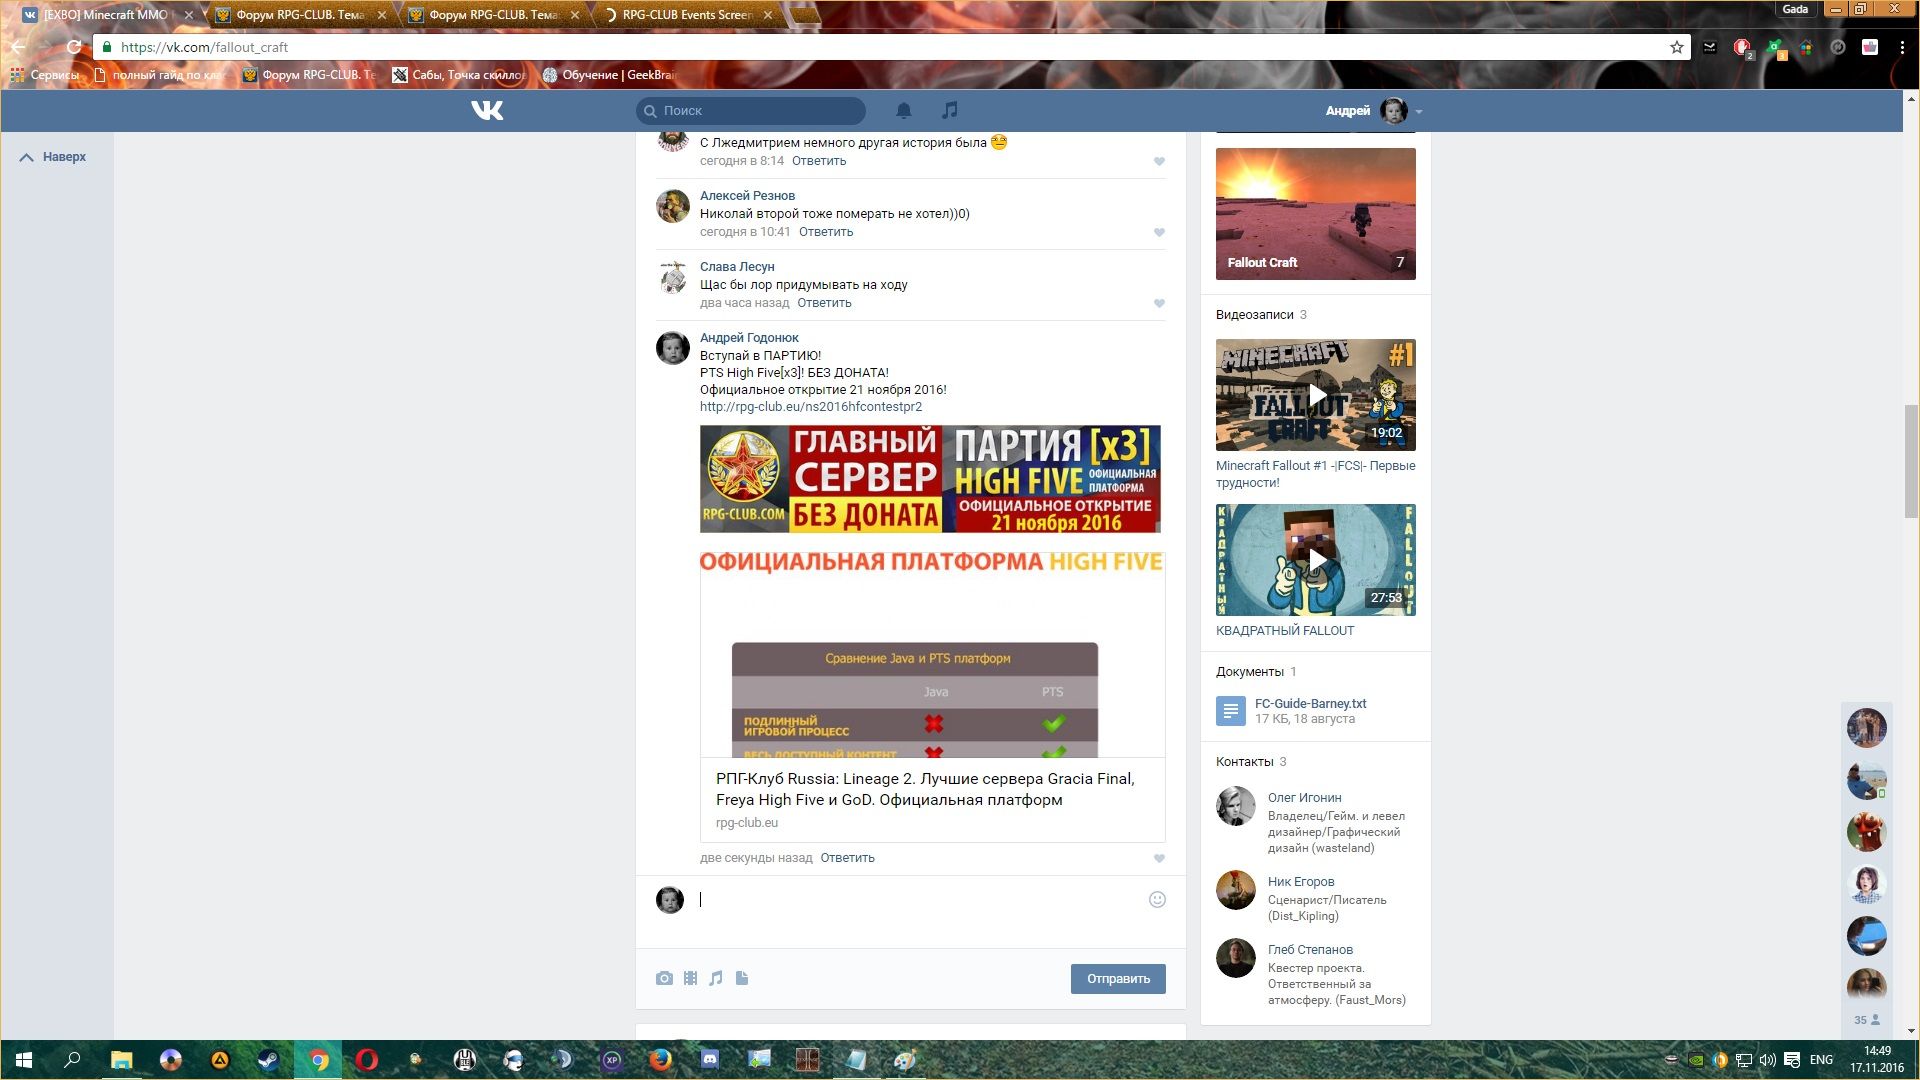Open the VK logo home link
1920x1080 pixels.
487,110
